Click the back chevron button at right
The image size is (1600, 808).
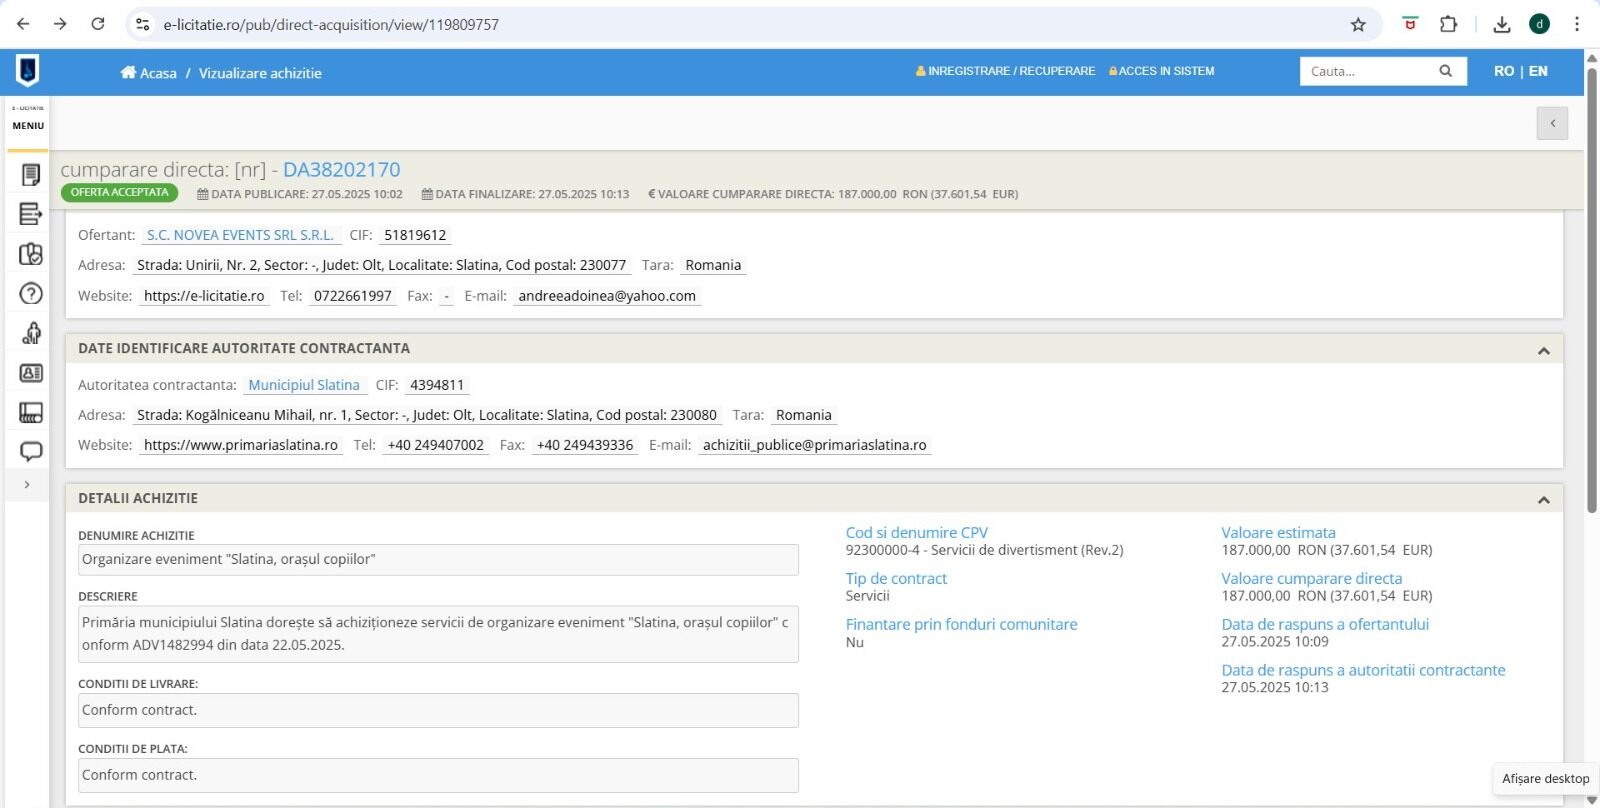point(1552,123)
